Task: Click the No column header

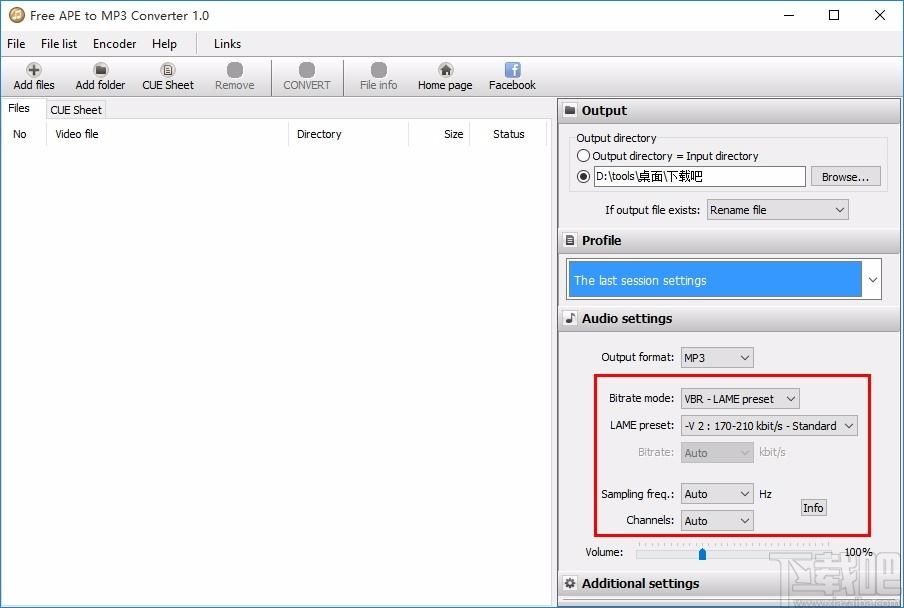Action: [24, 134]
